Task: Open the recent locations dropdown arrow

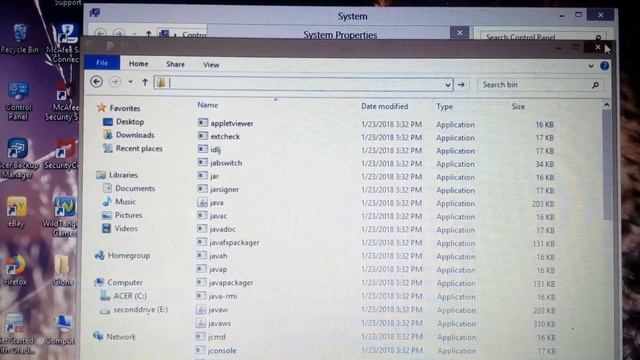Action: point(130,82)
